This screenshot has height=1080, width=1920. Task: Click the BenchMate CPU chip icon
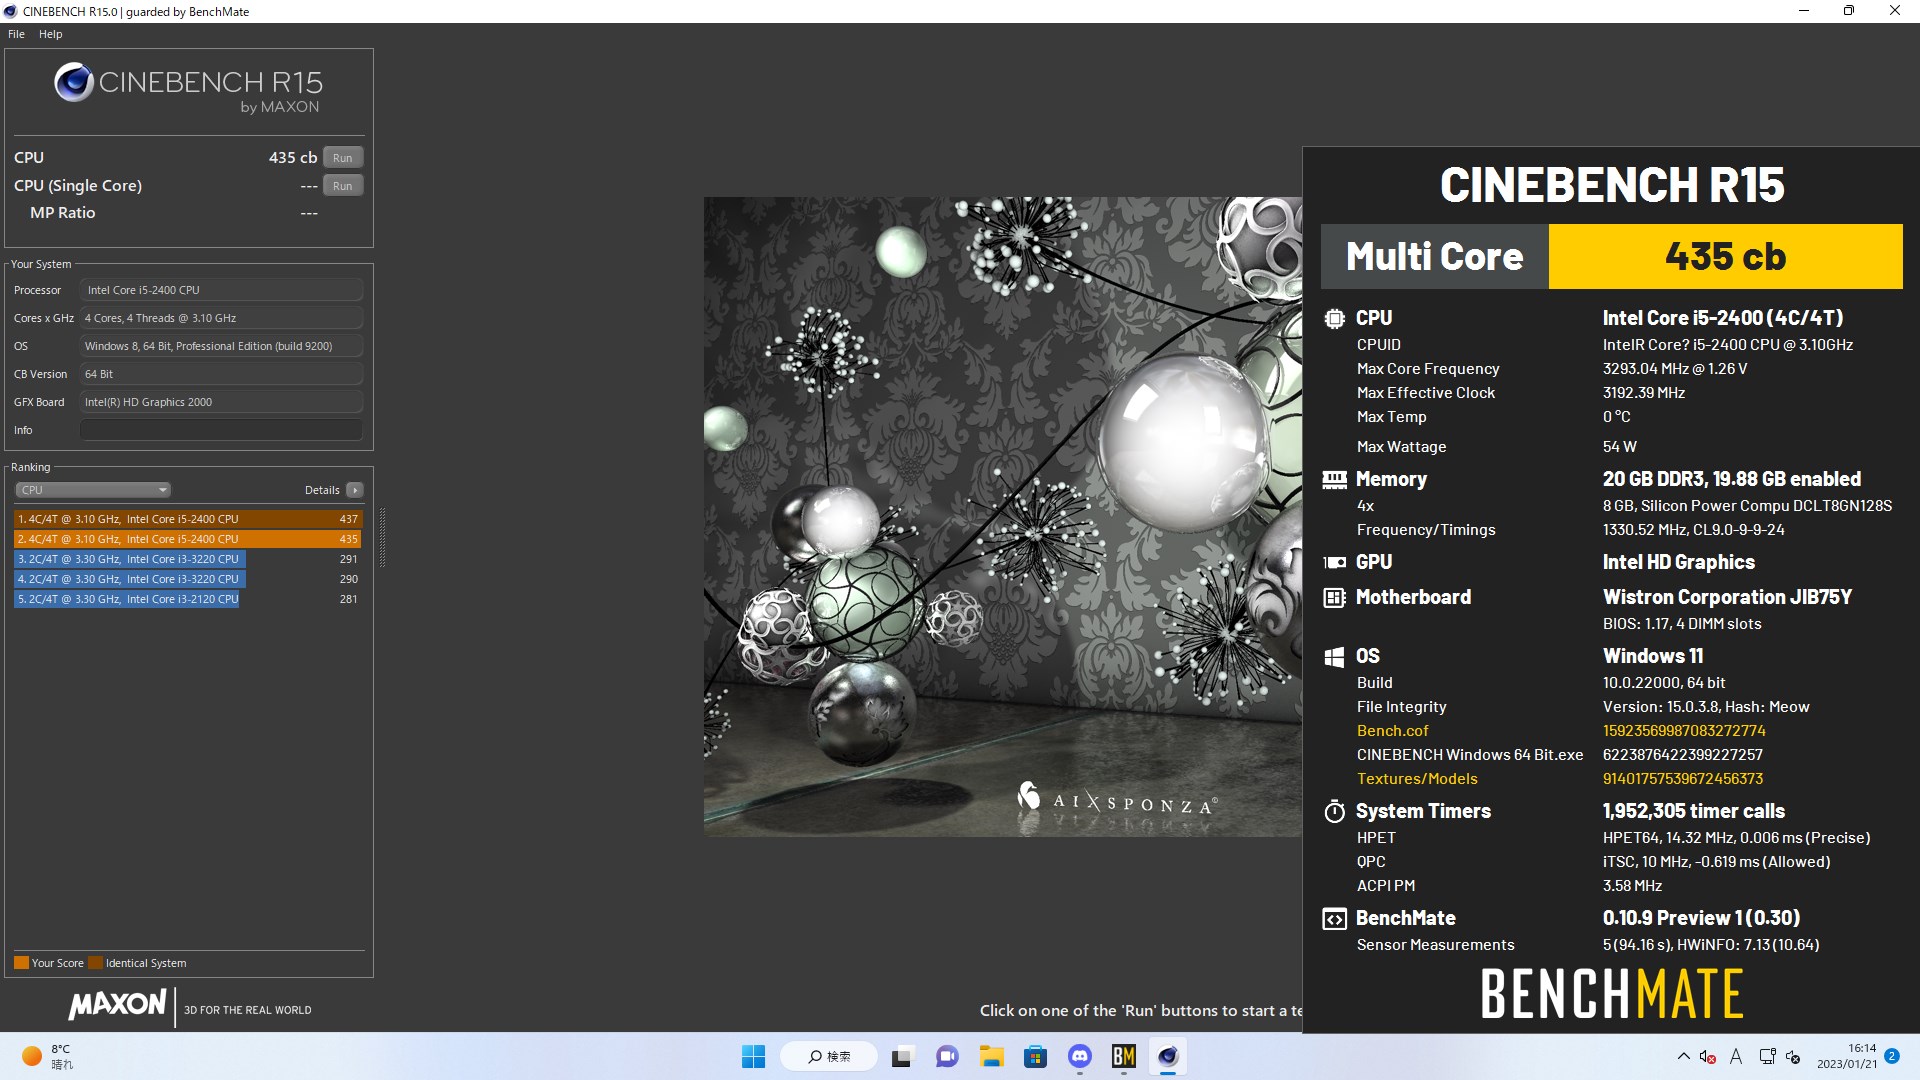coord(1334,318)
